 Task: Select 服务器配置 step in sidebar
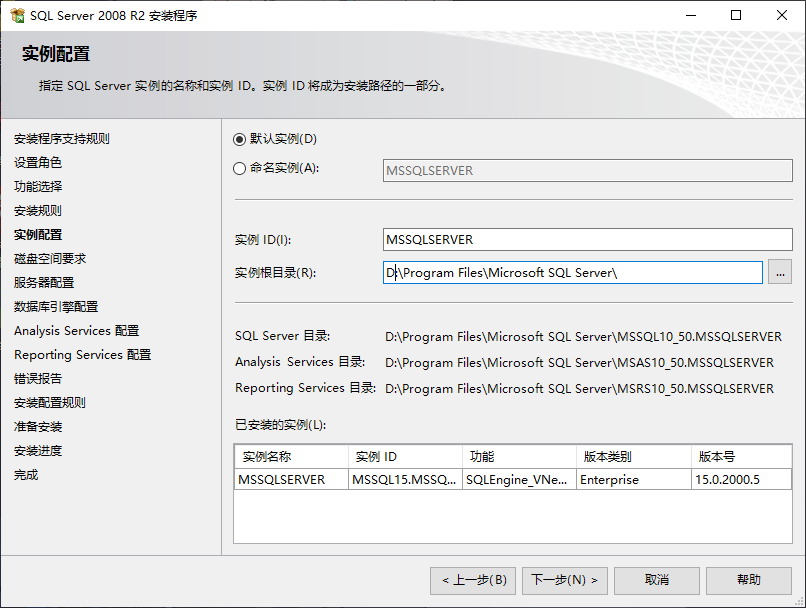click(x=44, y=283)
